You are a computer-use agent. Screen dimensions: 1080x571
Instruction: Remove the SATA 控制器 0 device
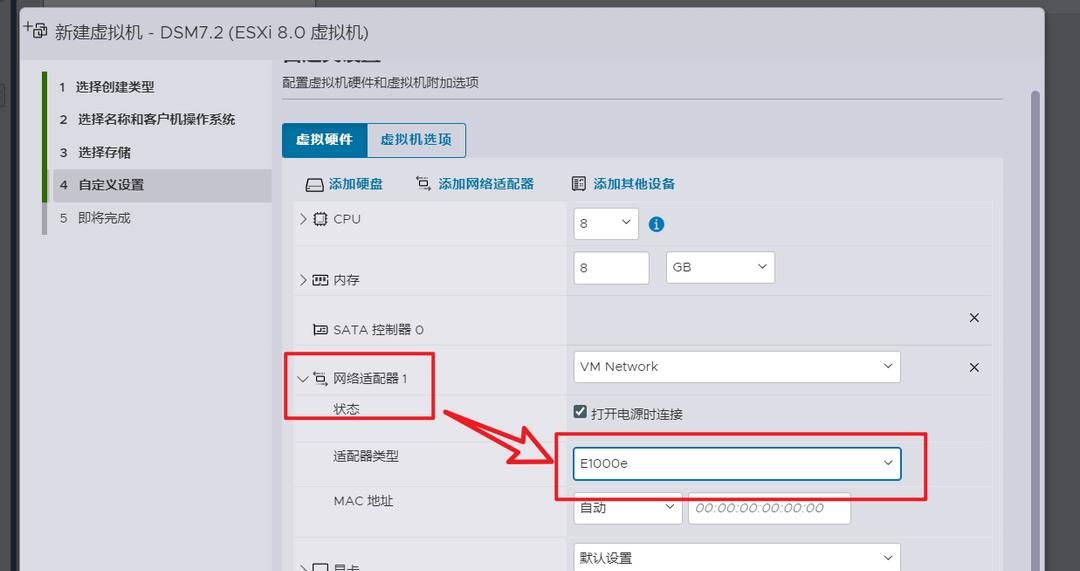click(x=974, y=318)
